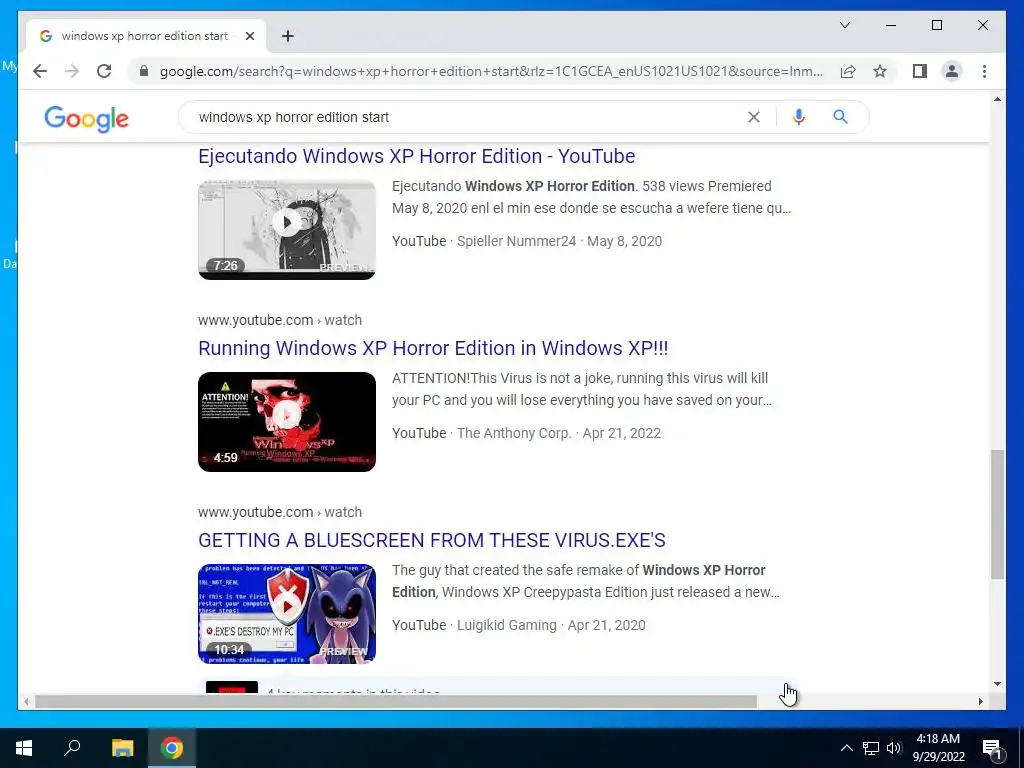This screenshot has width=1024, height=768.
Task: Open clock showing 4:18 AM
Action: tap(938, 748)
